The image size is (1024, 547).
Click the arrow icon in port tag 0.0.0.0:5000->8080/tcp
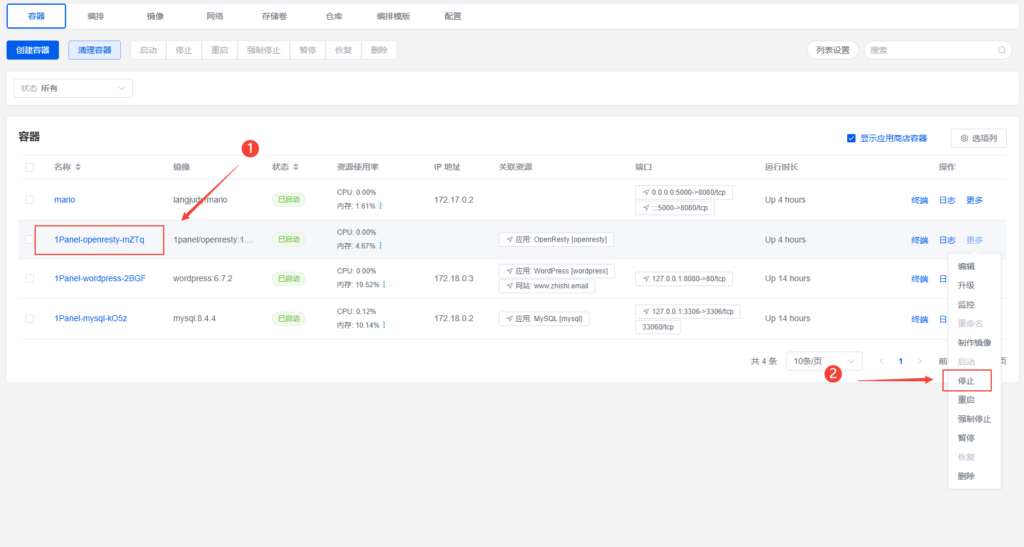(646, 193)
